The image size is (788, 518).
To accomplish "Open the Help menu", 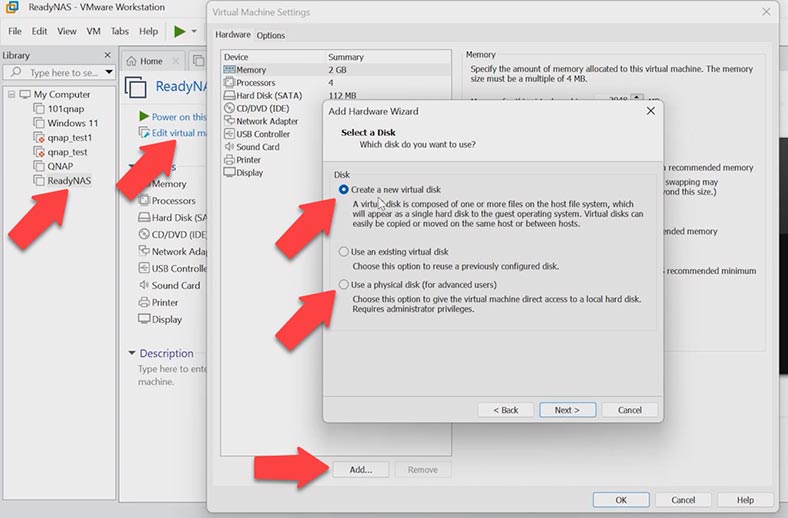I will (148, 31).
